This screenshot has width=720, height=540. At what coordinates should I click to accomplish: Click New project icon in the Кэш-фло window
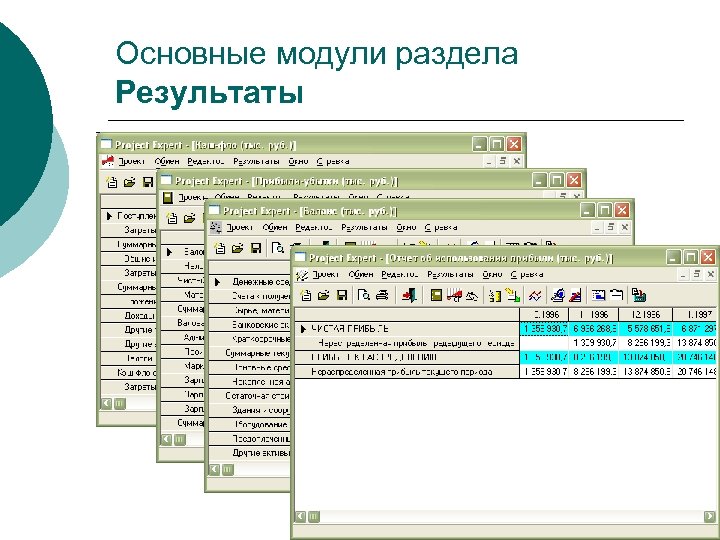(112, 182)
